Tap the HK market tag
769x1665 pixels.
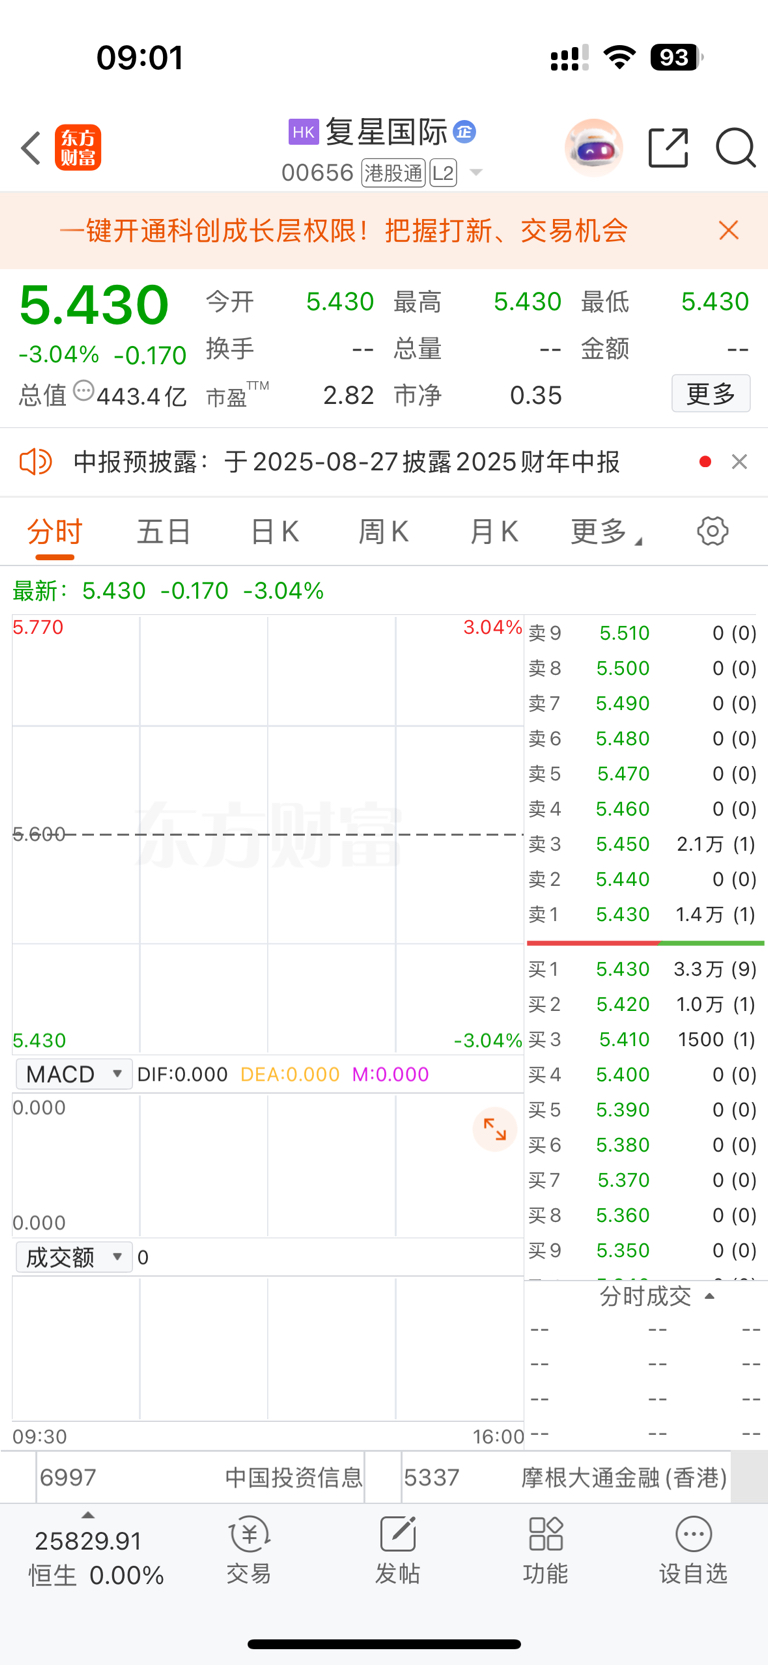303,132
